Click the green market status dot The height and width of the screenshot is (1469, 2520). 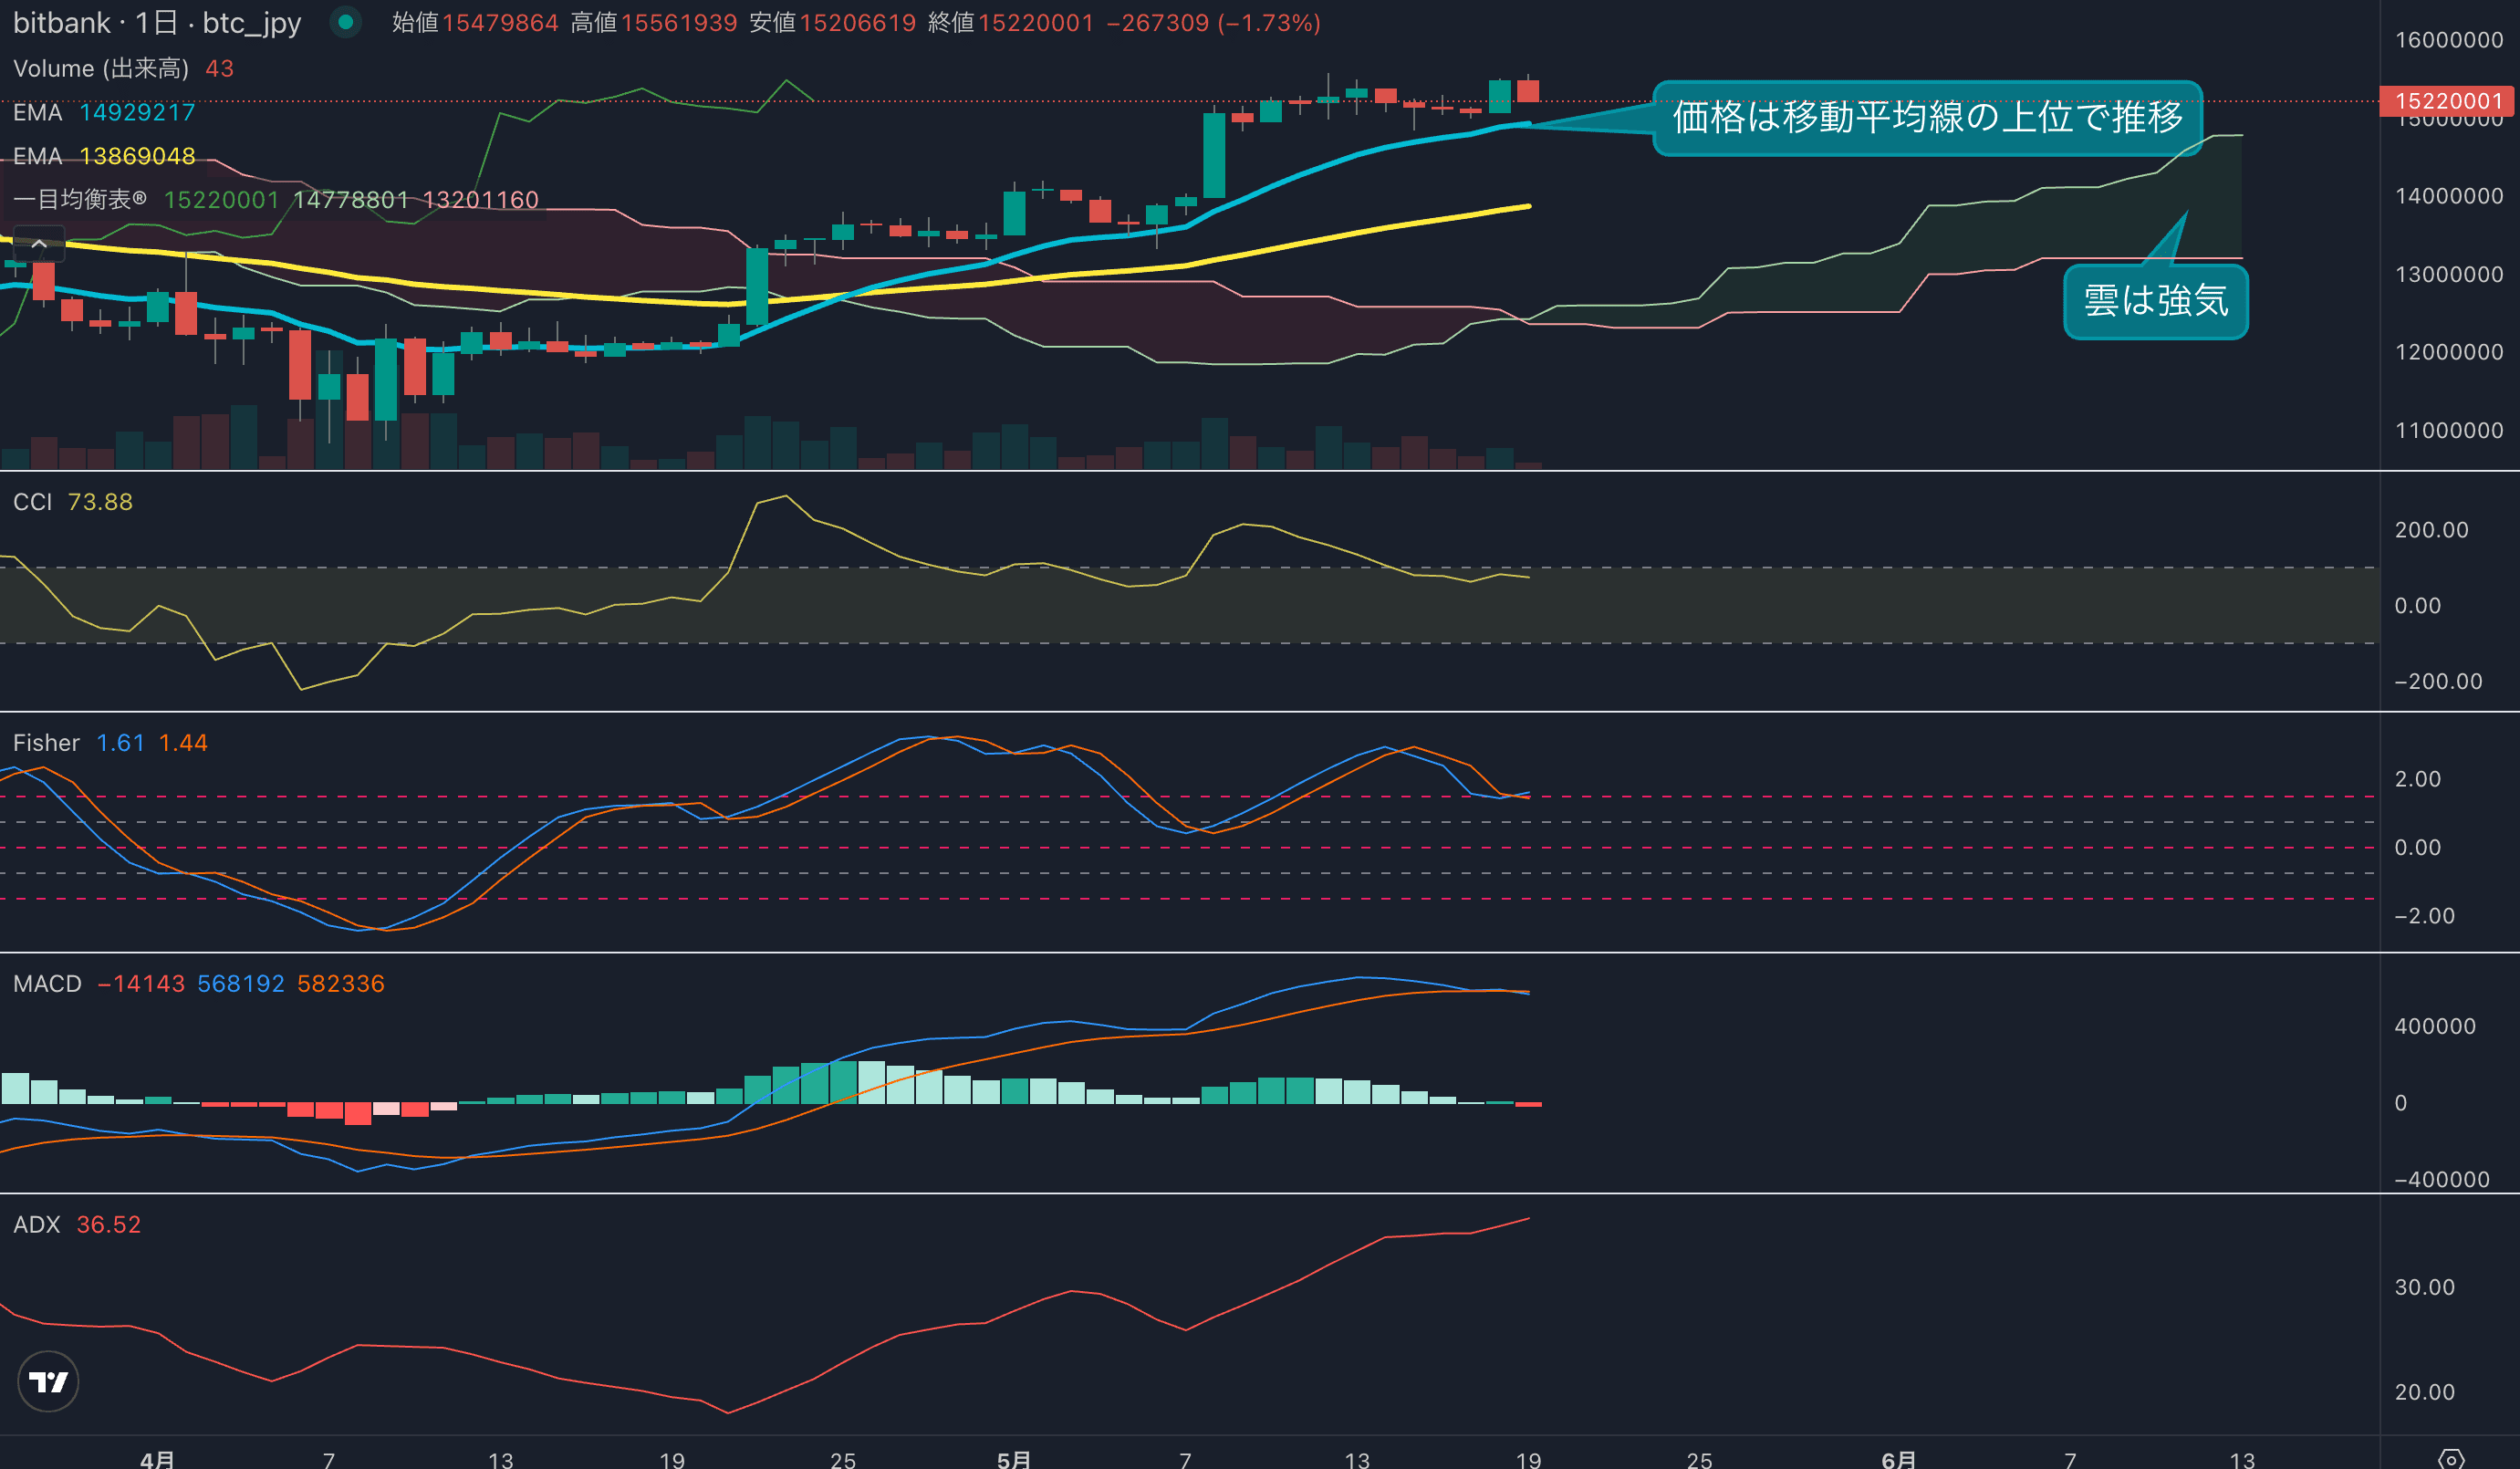(346, 22)
